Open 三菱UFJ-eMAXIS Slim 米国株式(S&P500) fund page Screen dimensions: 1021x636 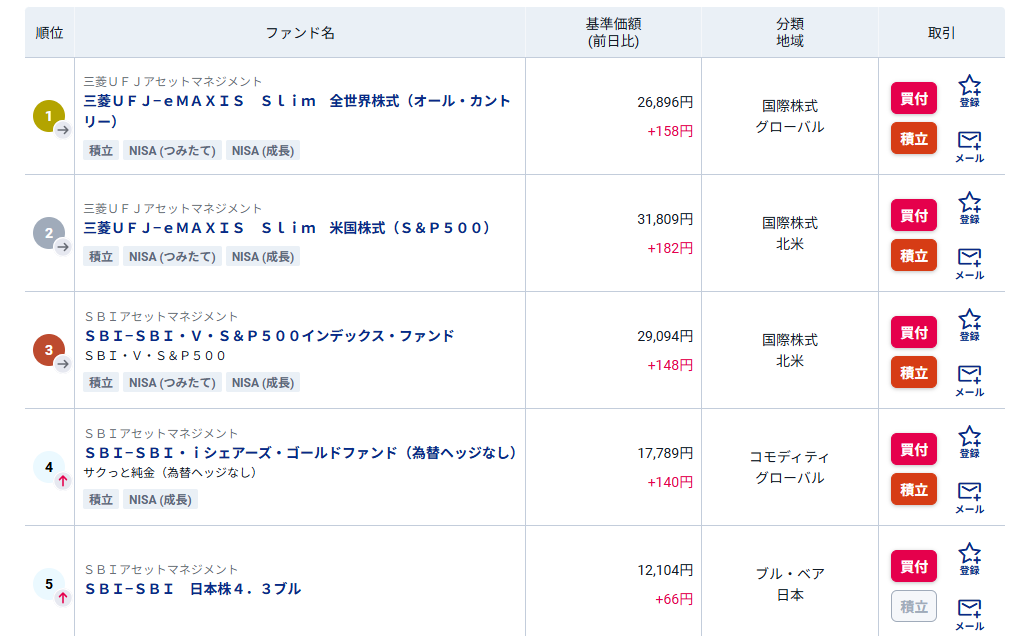[x=287, y=228]
